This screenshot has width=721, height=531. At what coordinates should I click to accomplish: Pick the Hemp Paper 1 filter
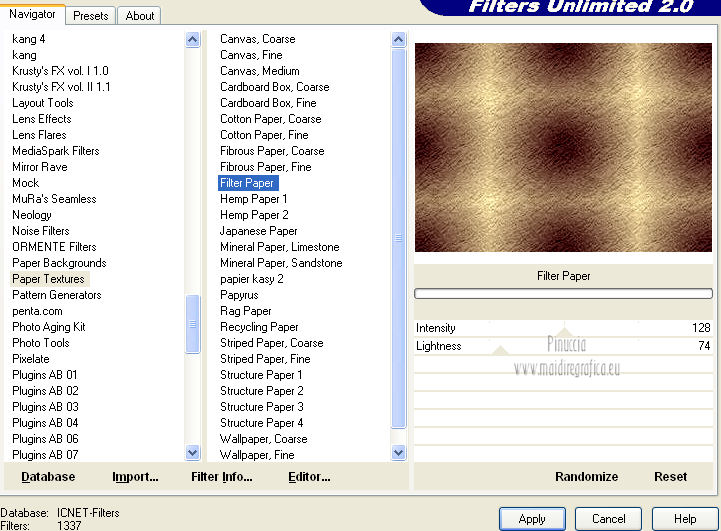(253, 199)
